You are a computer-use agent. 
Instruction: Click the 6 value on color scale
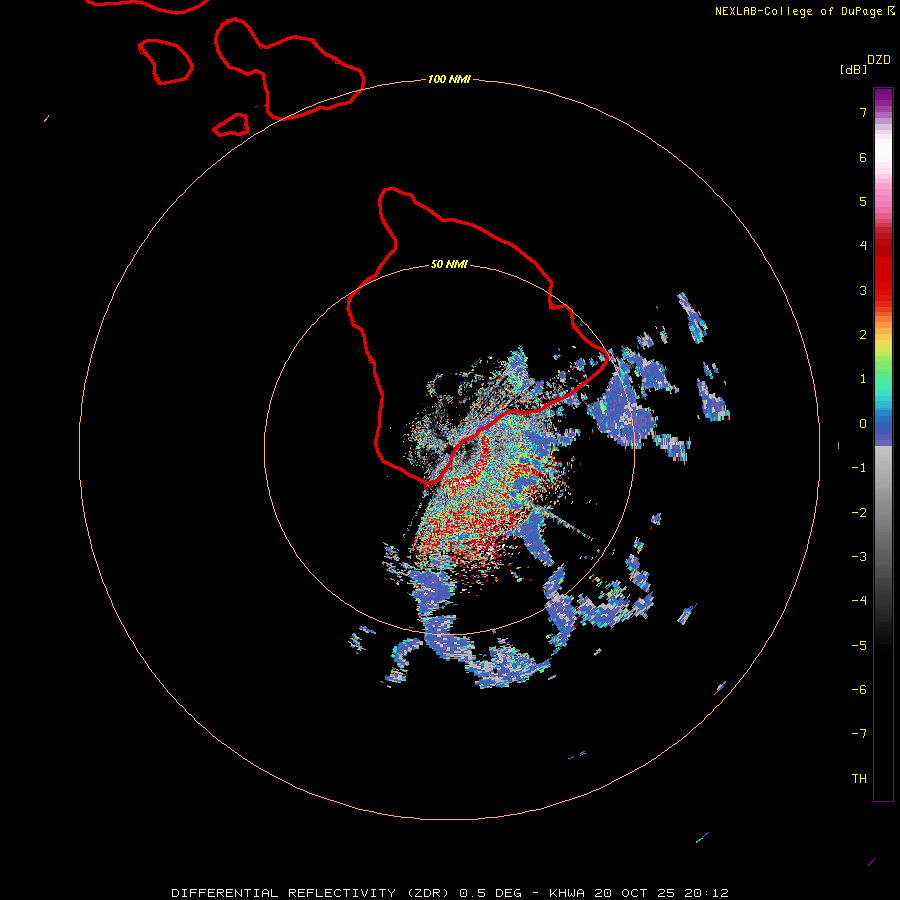863,157
